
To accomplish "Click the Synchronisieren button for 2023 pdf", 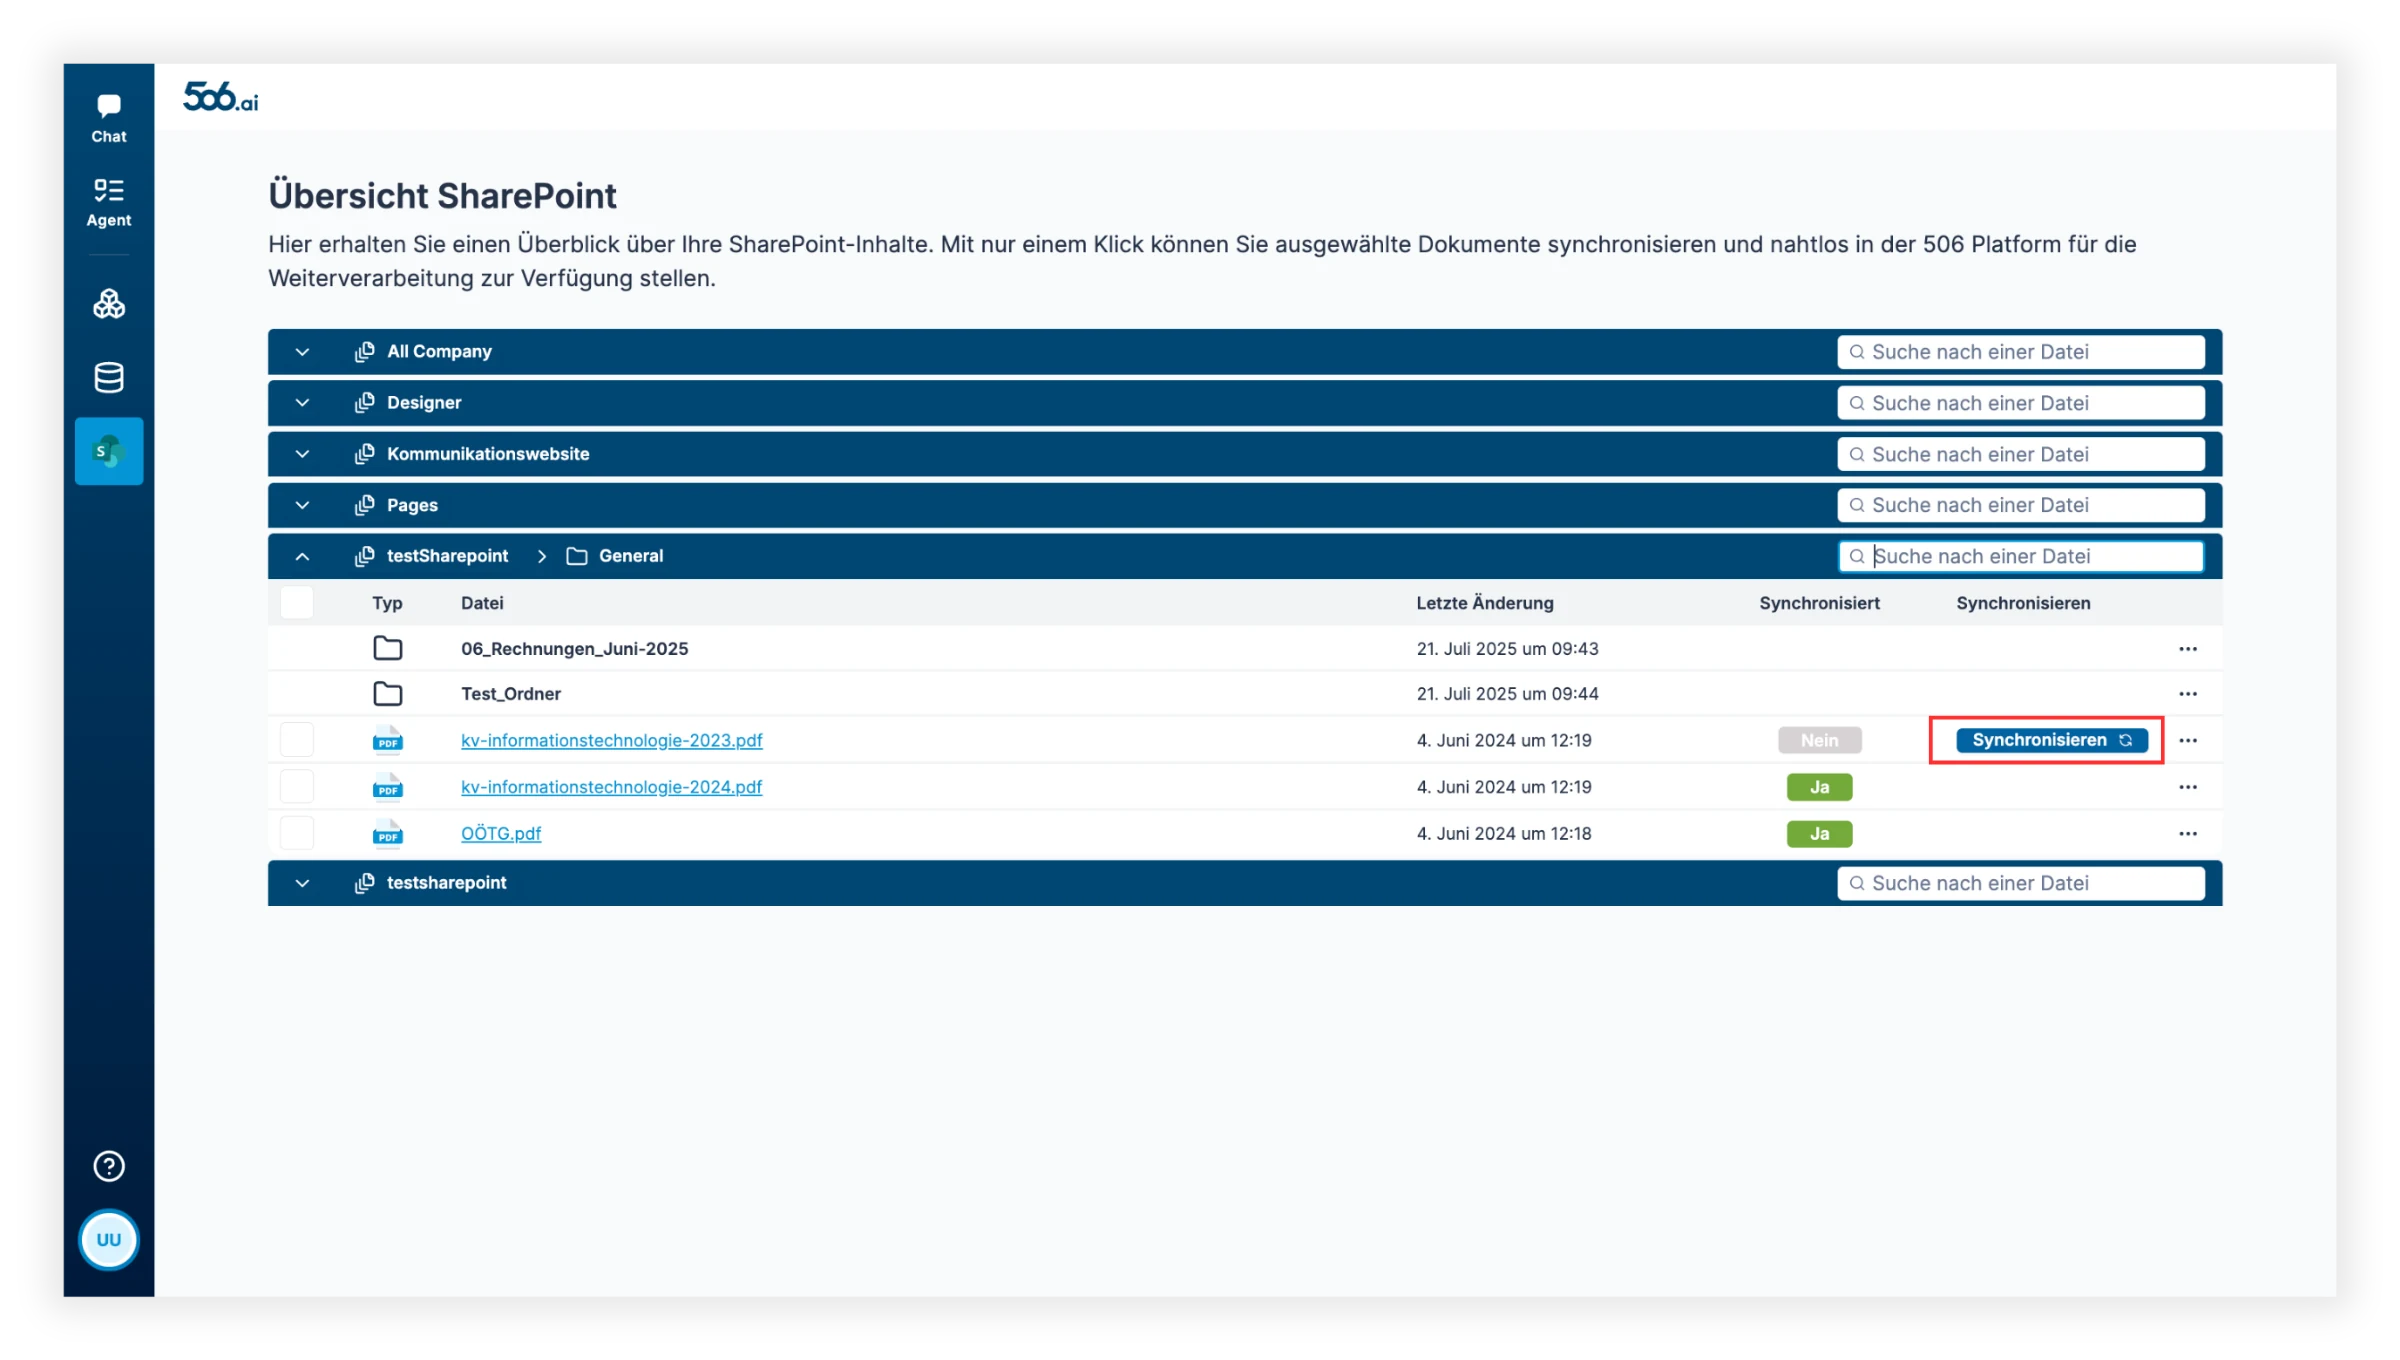I will point(2051,740).
